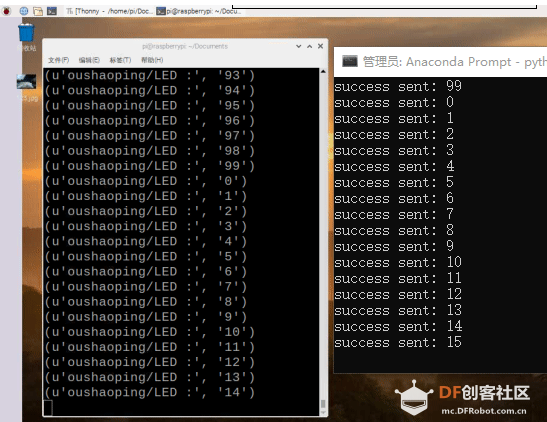
Task: Launch the terminal from the taskbar
Action: 52,11
